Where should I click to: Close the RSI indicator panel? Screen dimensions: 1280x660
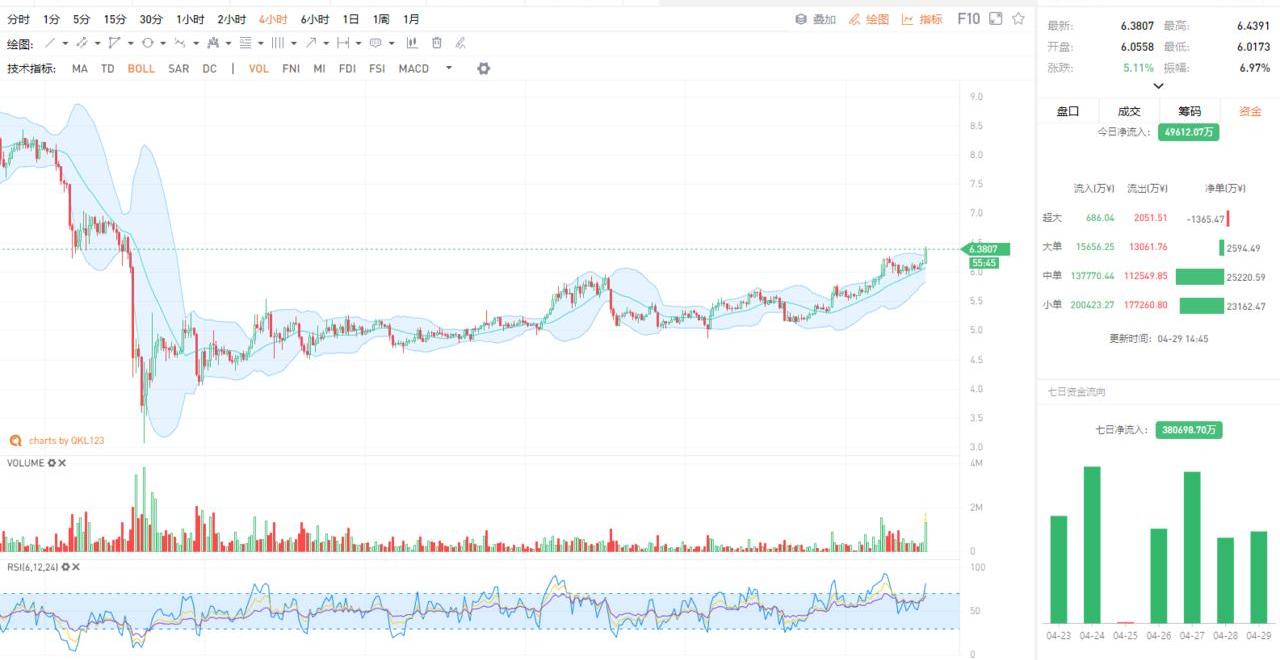[x=76, y=567]
